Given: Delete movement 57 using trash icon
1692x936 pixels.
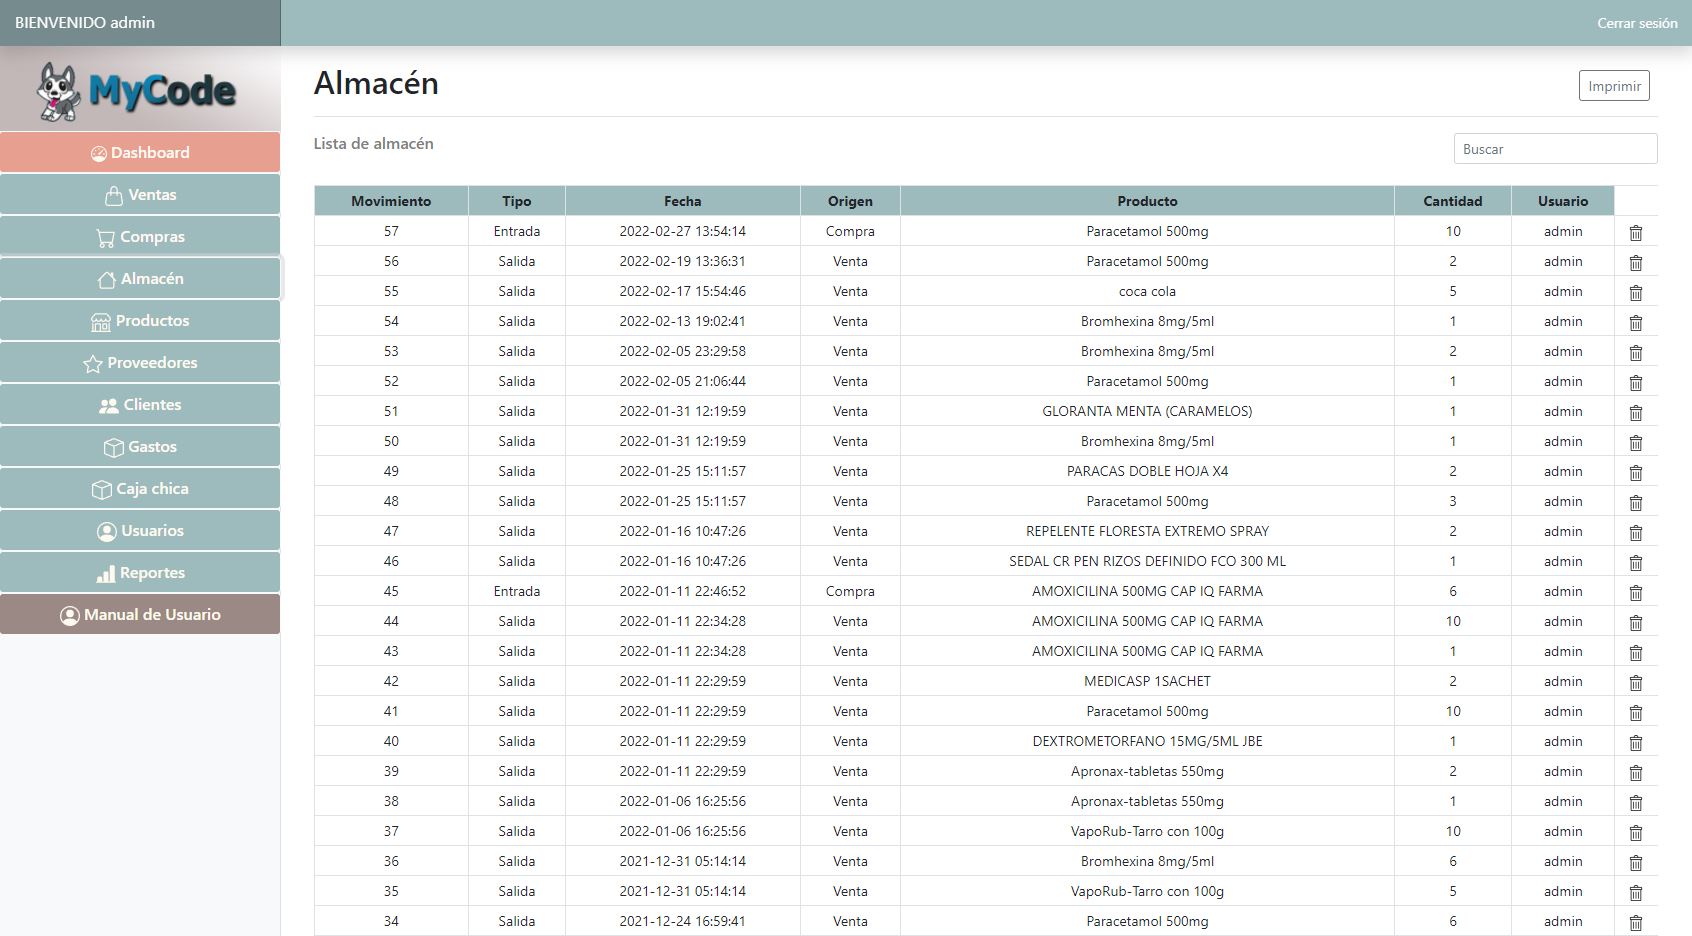Looking at the screenshot, I should [1635, 232].
